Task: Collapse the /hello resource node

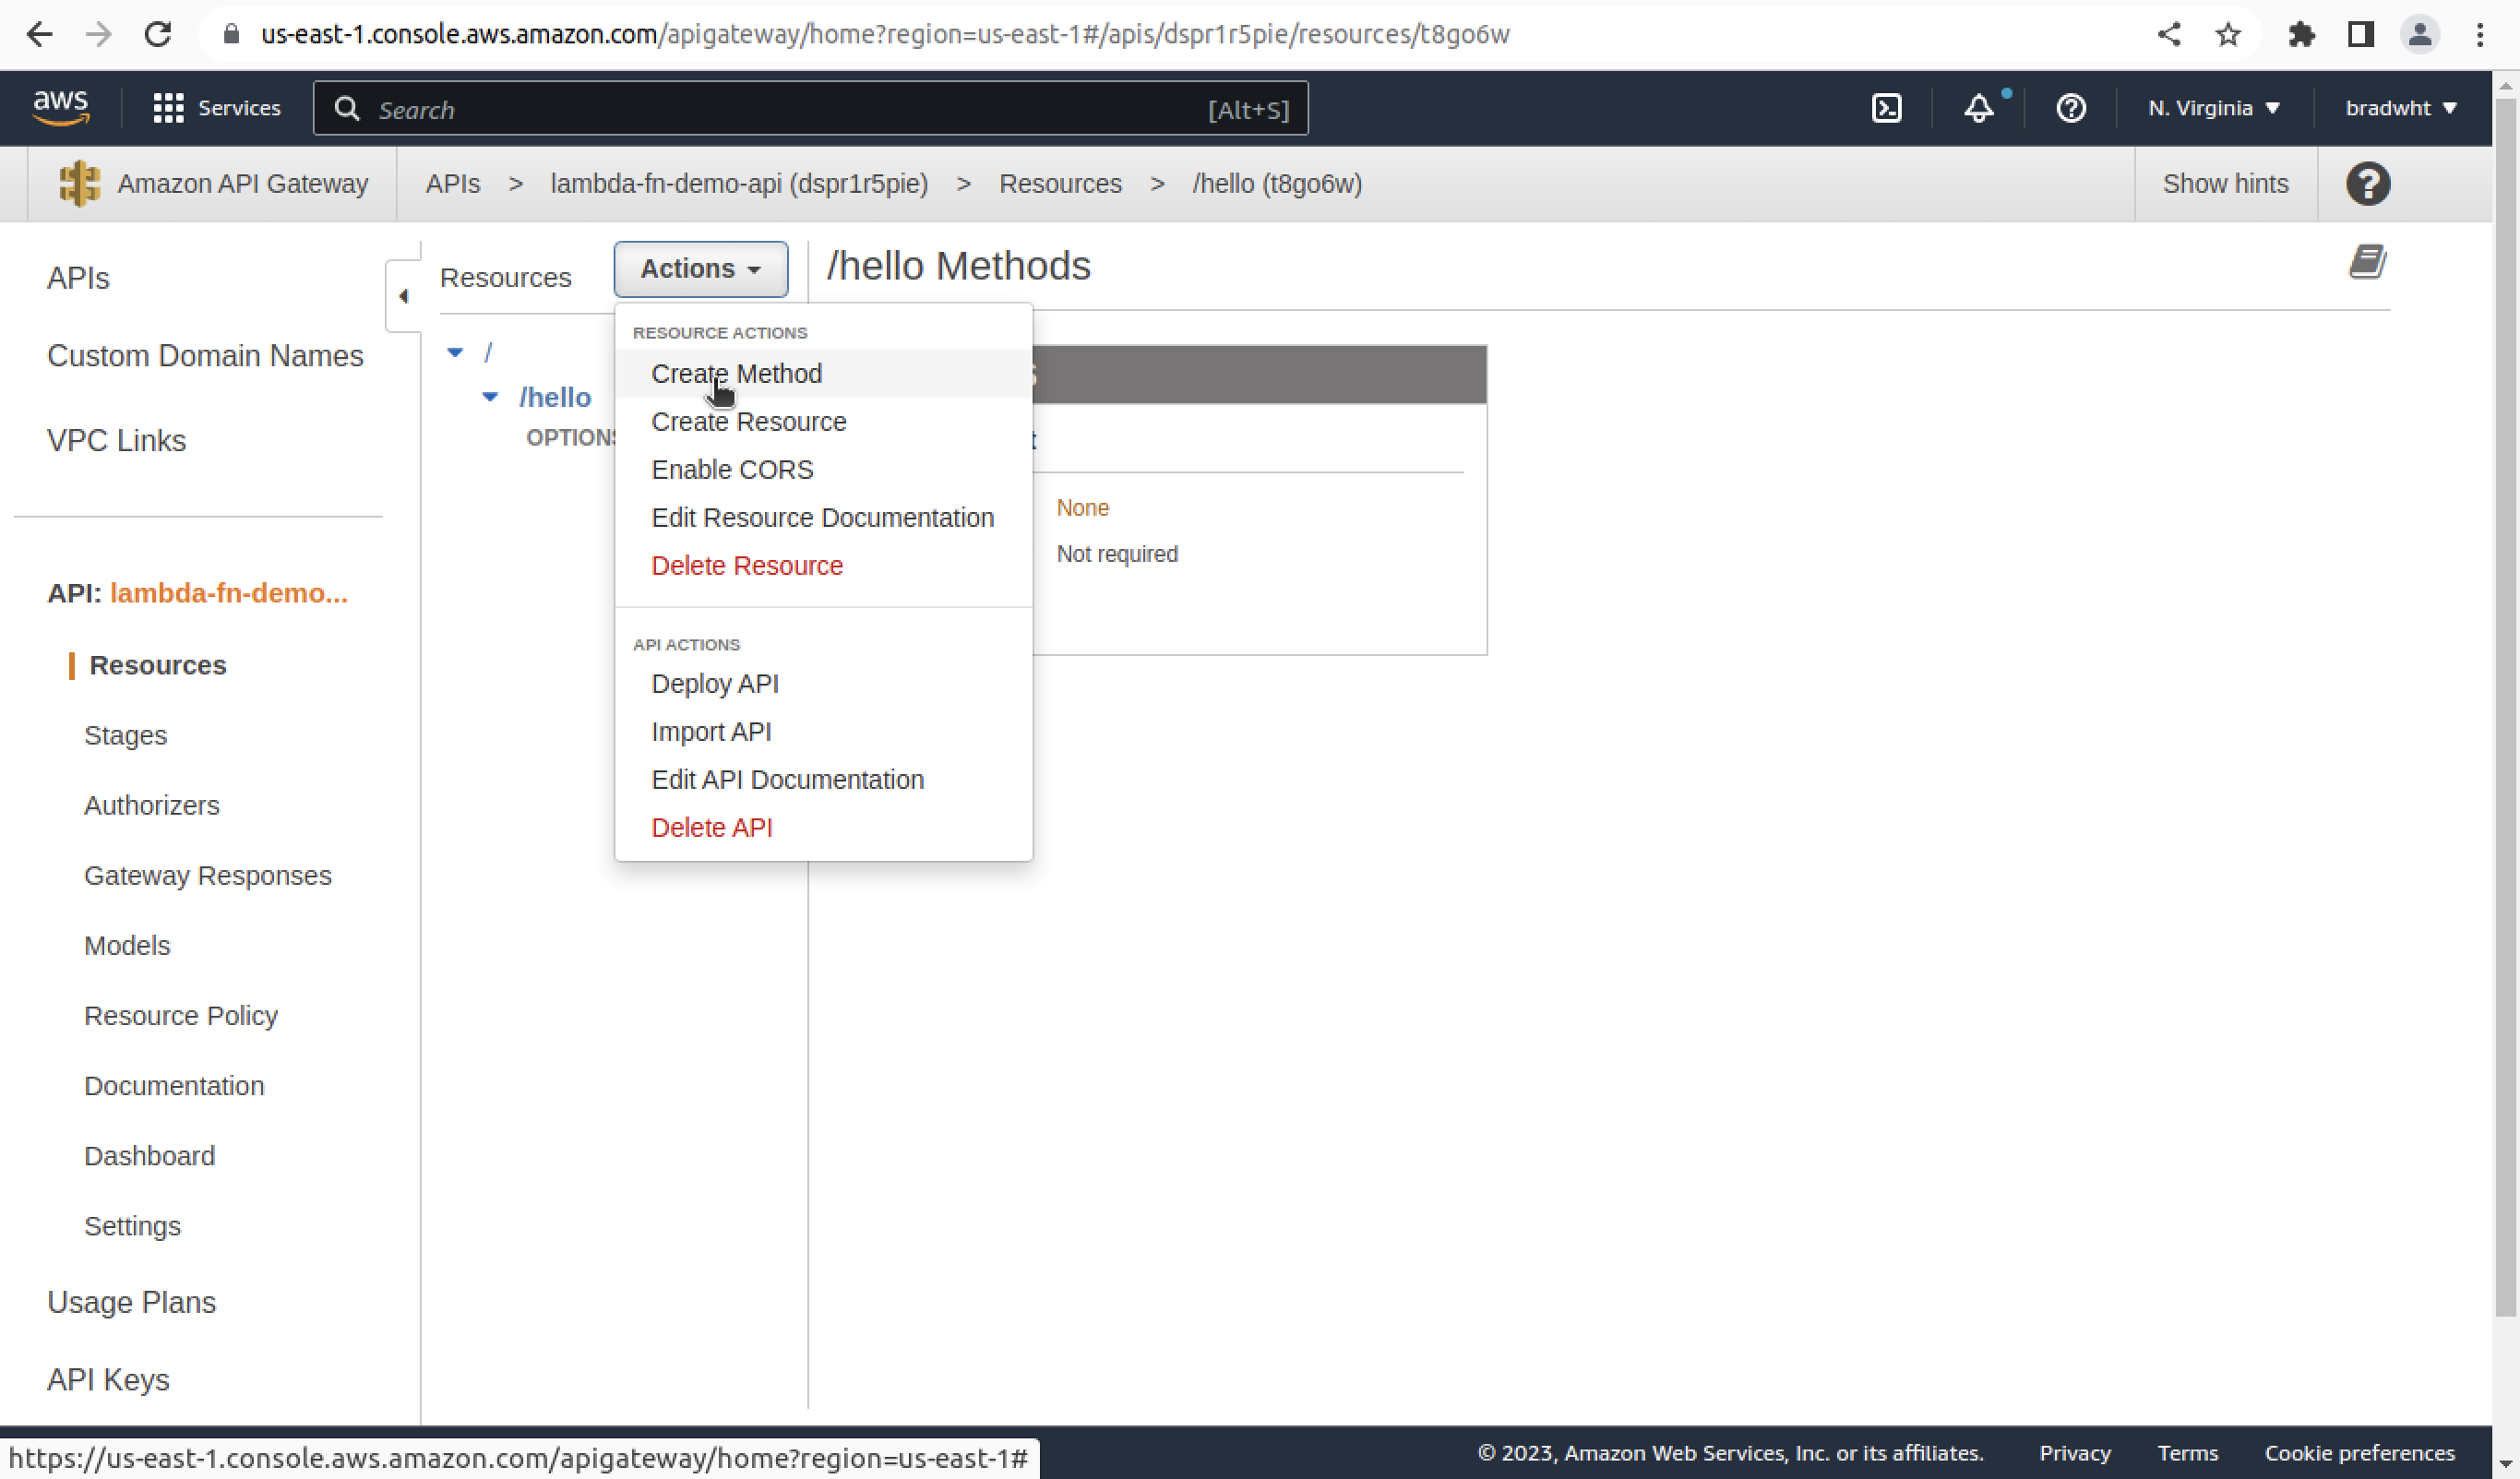Action: point(490,397)
